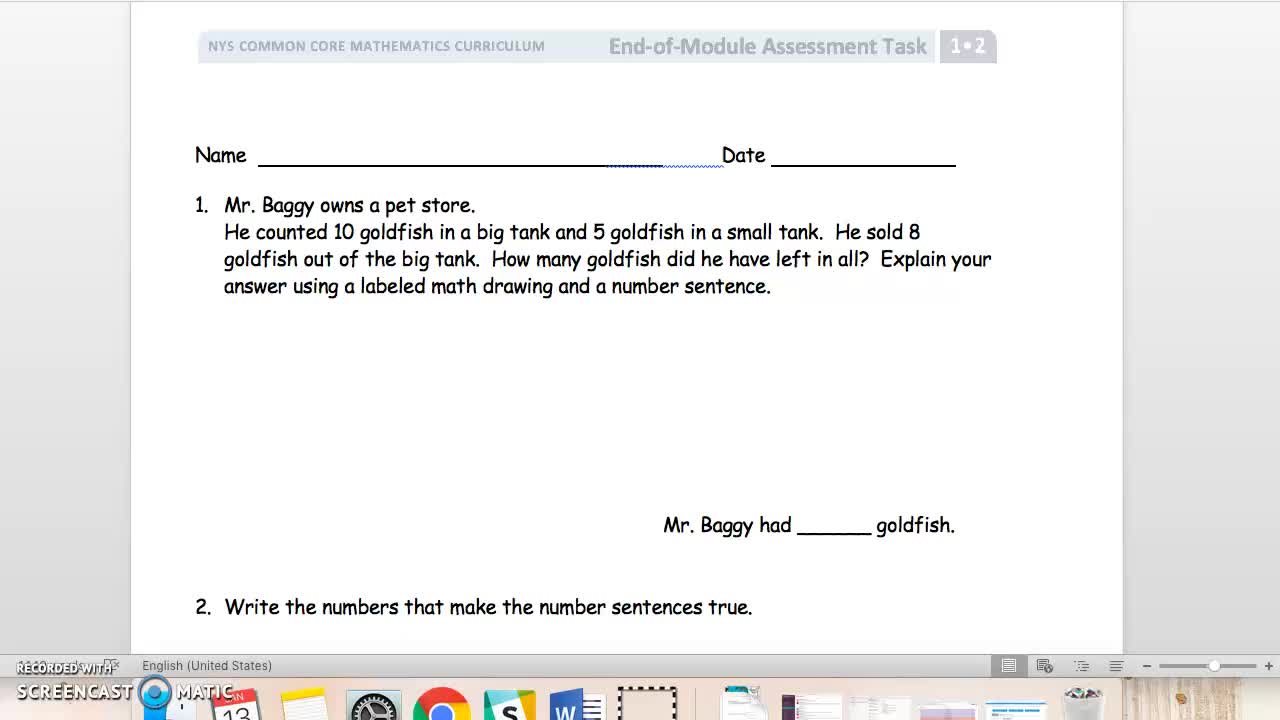Select Print Layout view in status bar
Image resolution: width=1280 pixels, height=720 pixels.
pos(1009,666)
